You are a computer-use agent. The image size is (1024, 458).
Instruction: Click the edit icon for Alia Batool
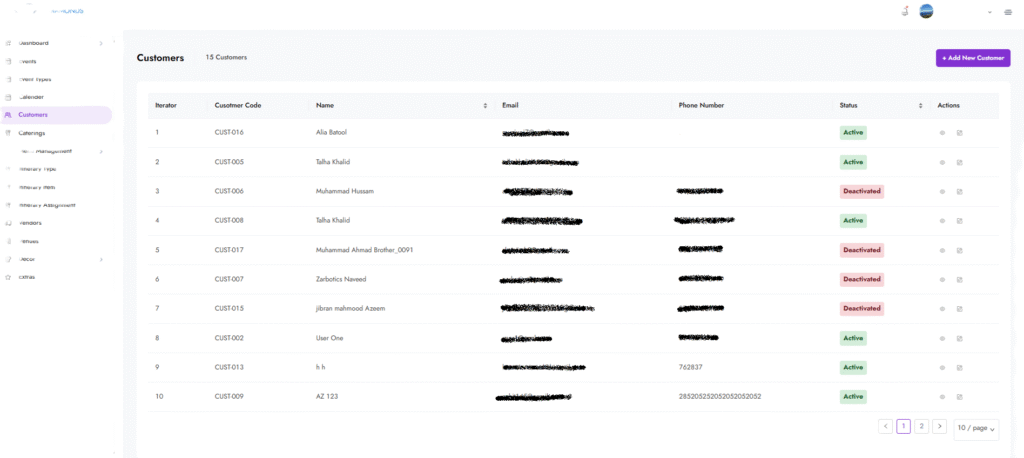(959, 132)
